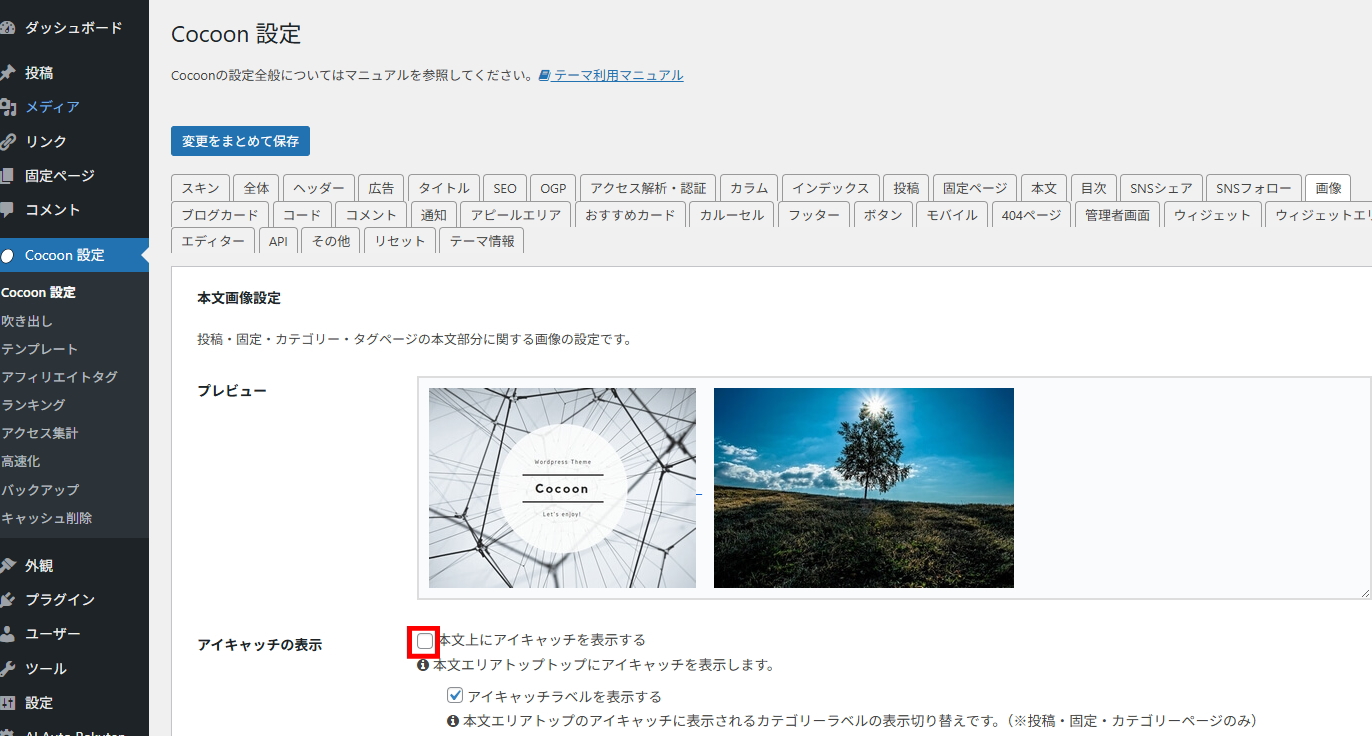This screenshot has width=1372, height=736.
Task: Enable 本文上にアイキャッチを表示する checkbox
Action: point(425,641)
